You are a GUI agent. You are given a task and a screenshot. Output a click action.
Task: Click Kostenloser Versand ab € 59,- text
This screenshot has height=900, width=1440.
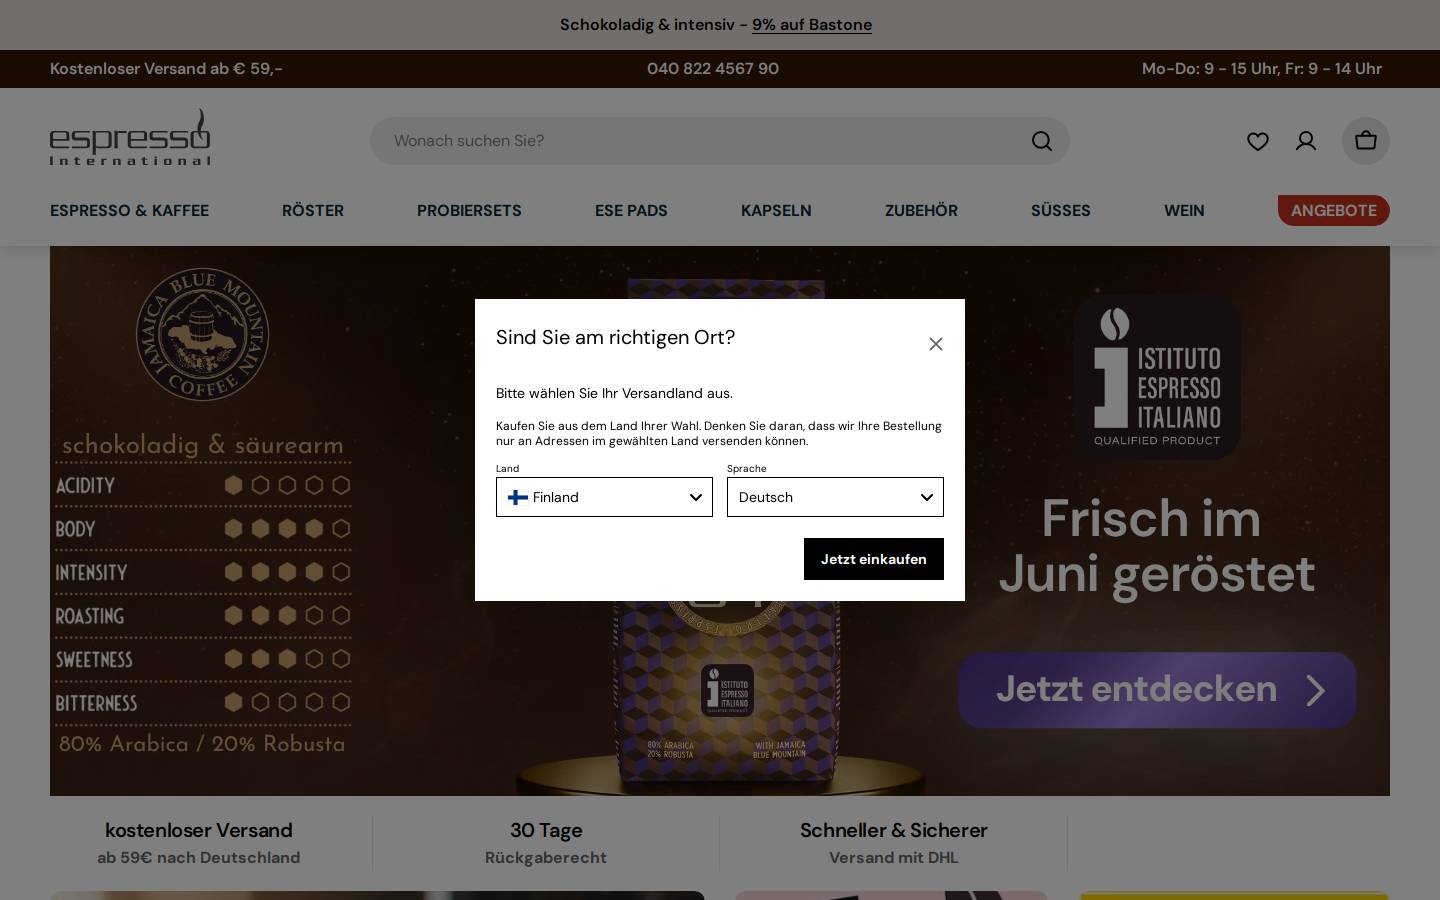[166, 69]
